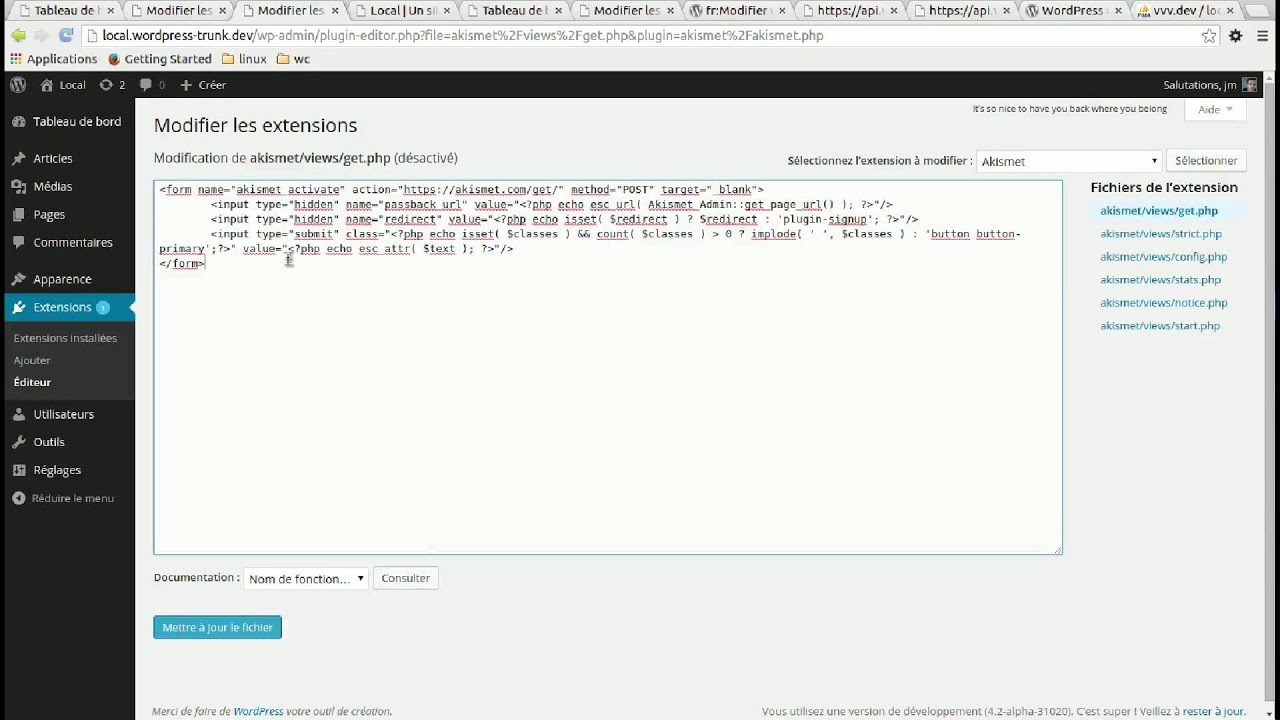Open the Médias library menu
This screenshot has height=720, width=1280.
pos(67,186)
